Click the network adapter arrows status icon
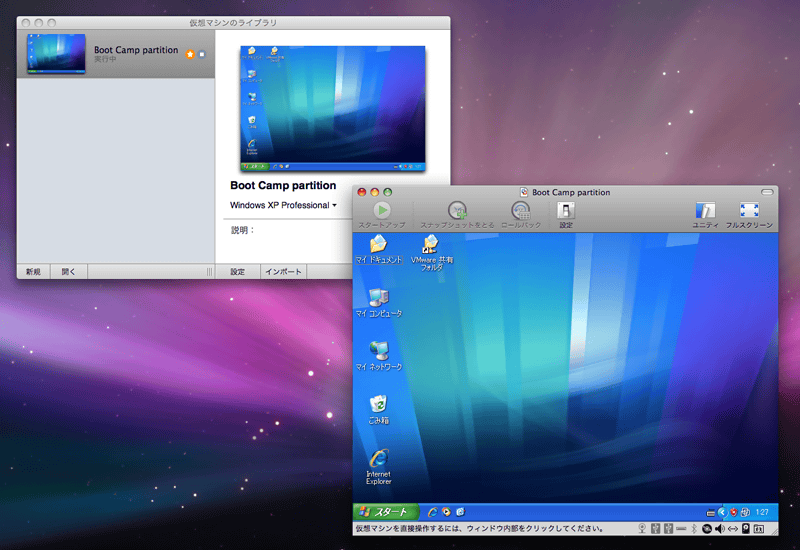Viewport: 800px width, 550px height. (733, 529)
